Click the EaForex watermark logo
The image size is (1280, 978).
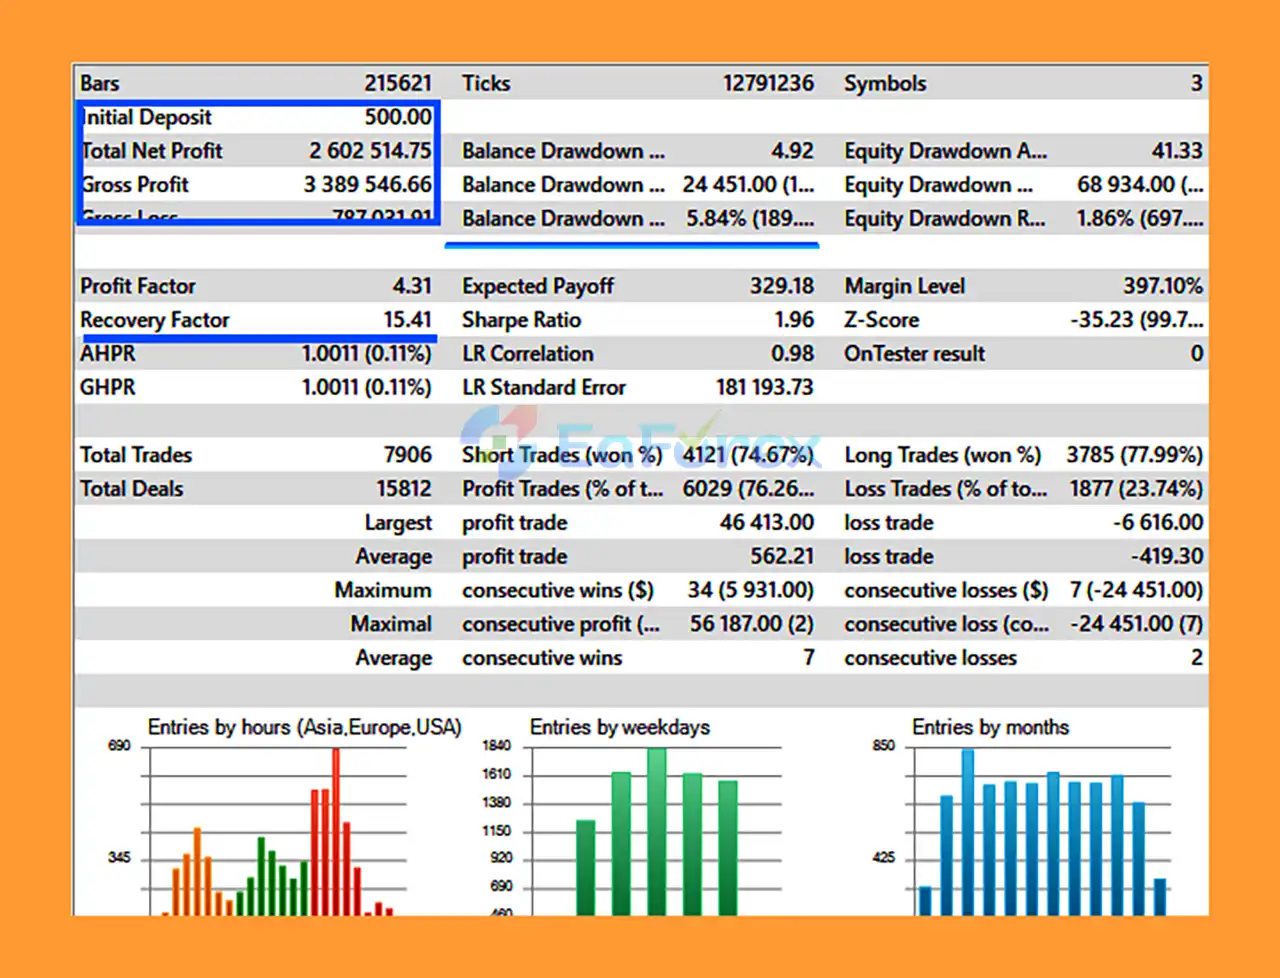coord(640,442)
